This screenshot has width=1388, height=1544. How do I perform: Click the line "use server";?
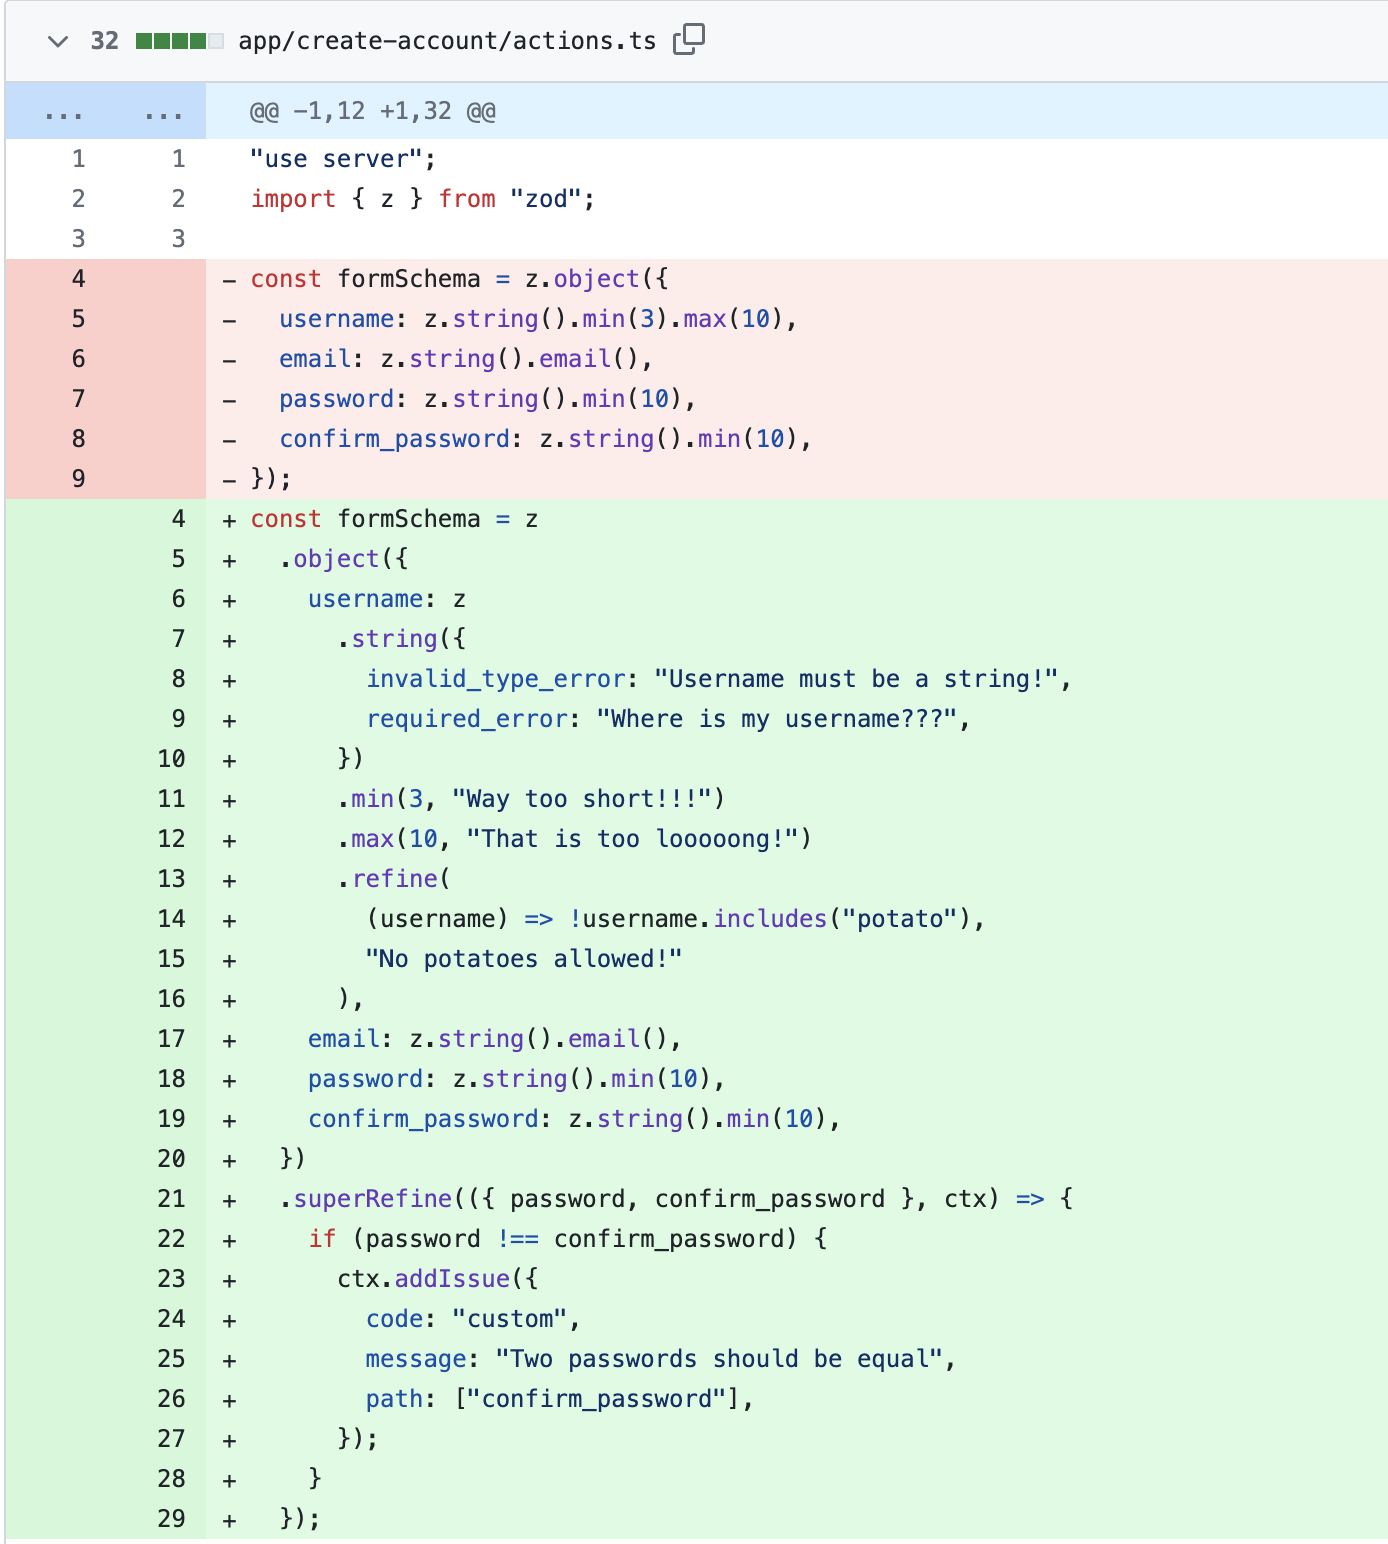click(x=343, y=159)
